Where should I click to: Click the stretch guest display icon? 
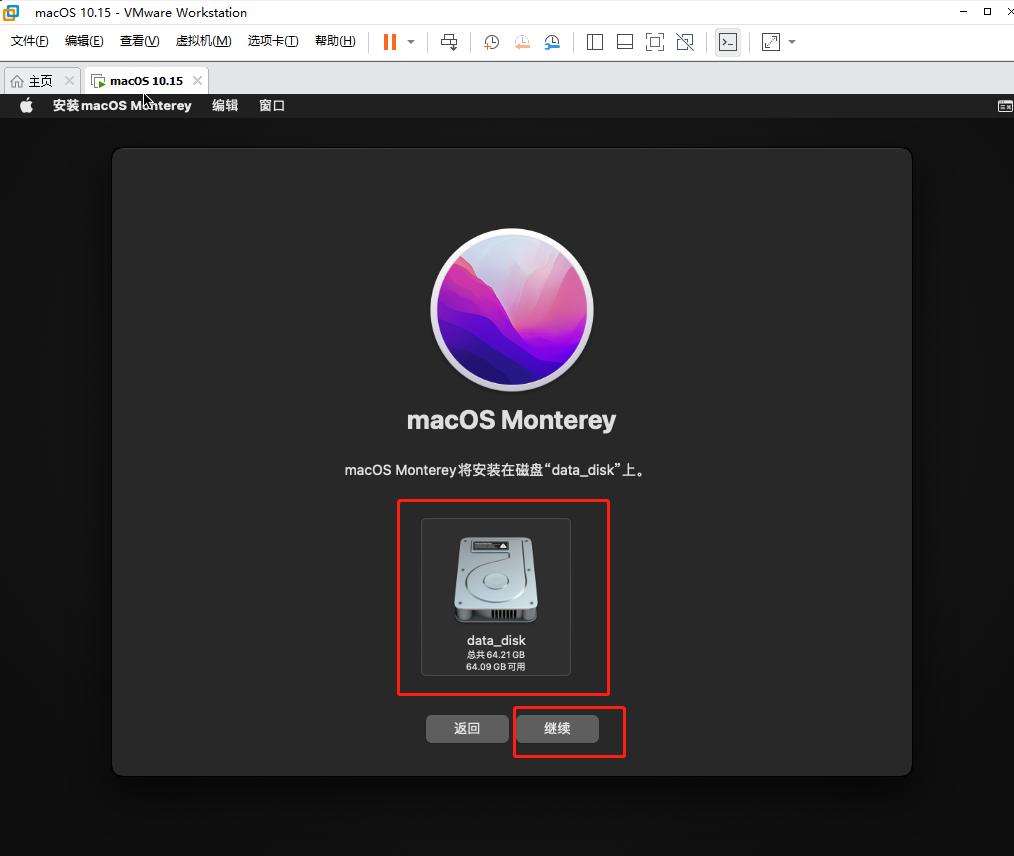[771, 42]
